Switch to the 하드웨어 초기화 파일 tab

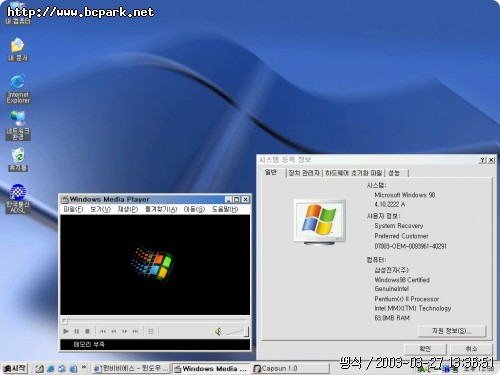[353, 173]
